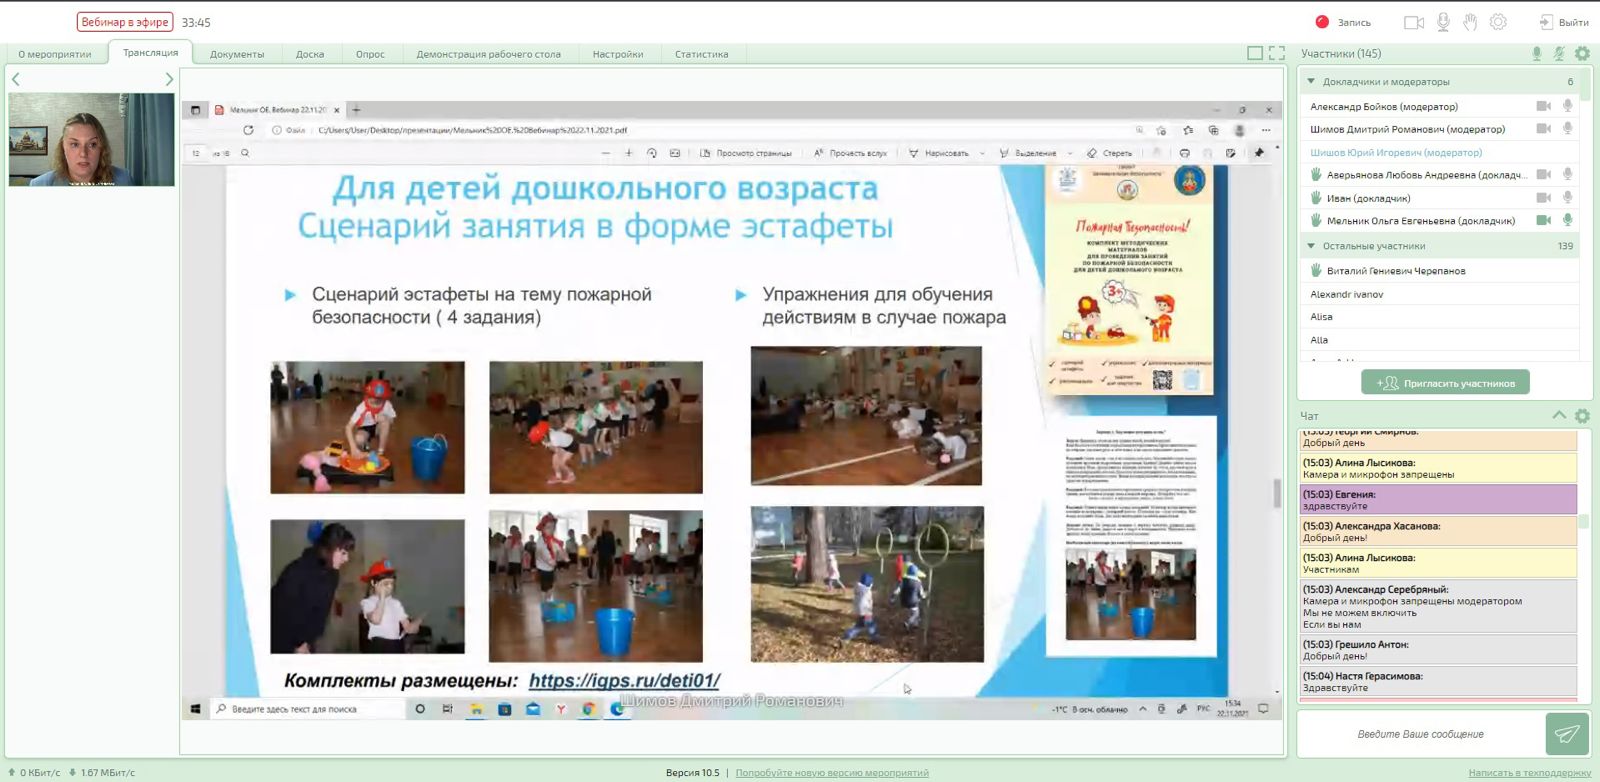The width and height of the screenshot is (1600, 782).
Task: Go to next video with right chevron
Action: tap(169, 79)
